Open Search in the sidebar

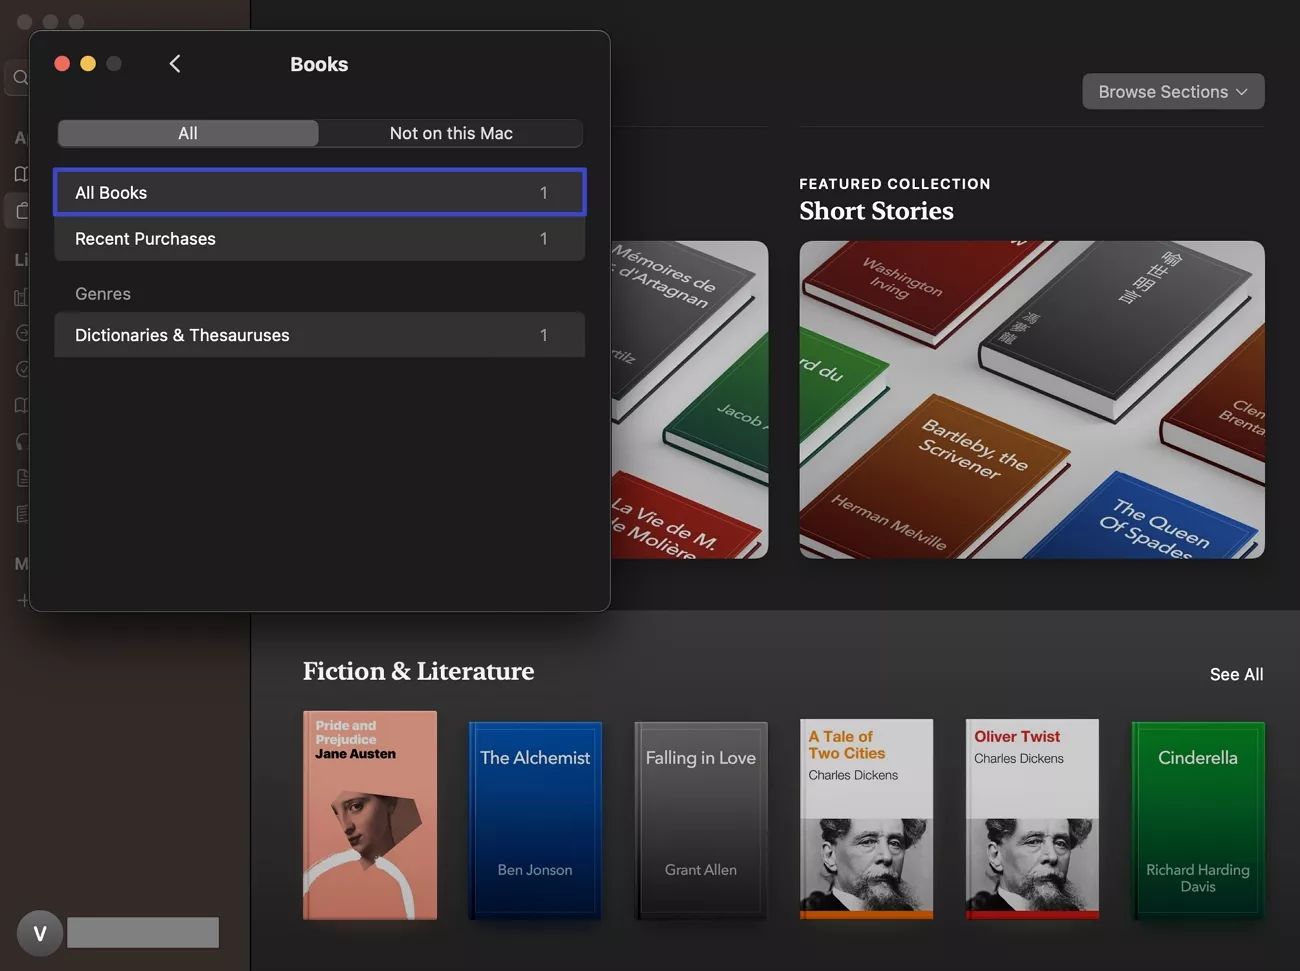(x=22, y=77)
